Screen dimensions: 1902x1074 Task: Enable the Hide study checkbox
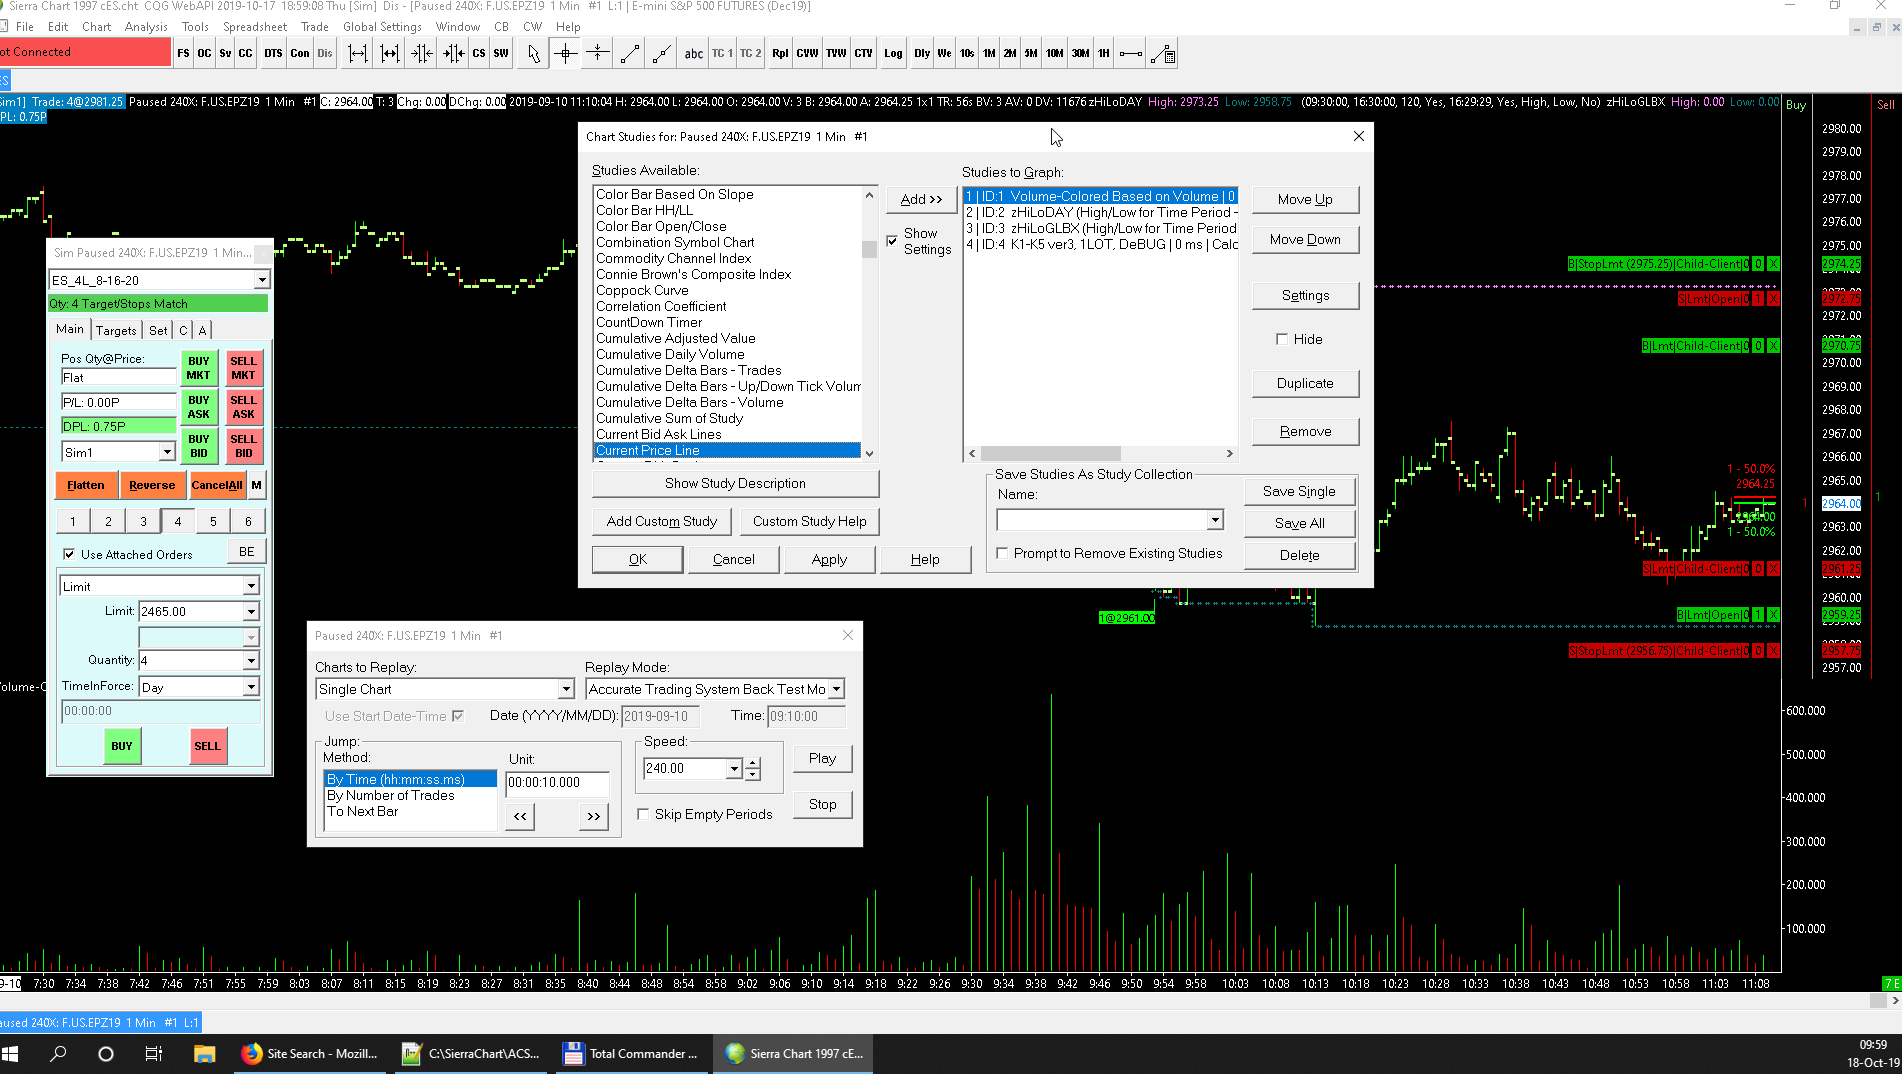pyautogui.click(x=1282, y=339)
